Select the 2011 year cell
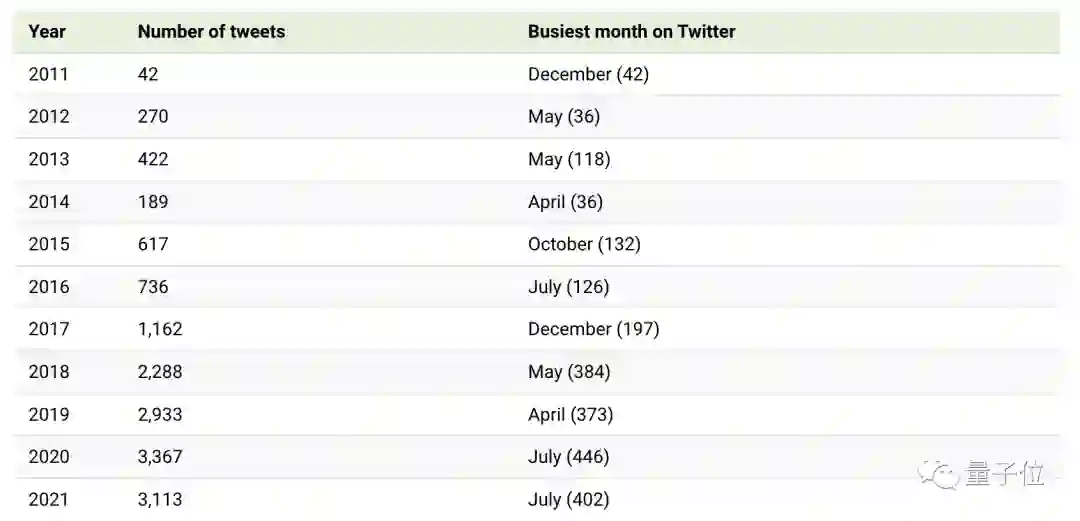The width and height of the screenshot is (1080, 521). (49, 74)
